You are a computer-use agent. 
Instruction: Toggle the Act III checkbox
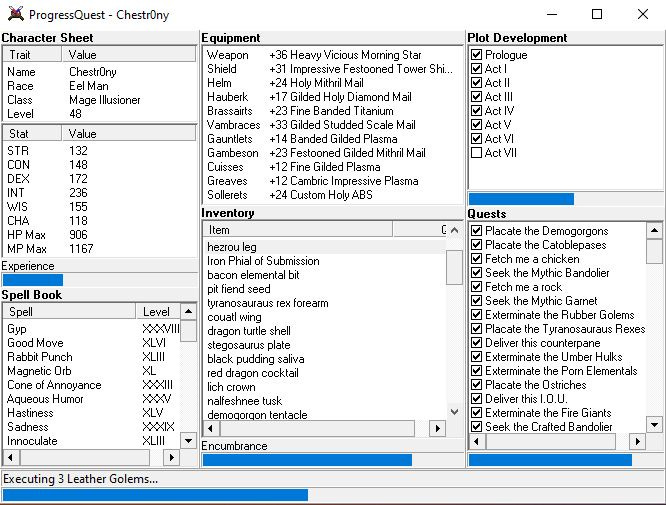(x=477, y=97)
